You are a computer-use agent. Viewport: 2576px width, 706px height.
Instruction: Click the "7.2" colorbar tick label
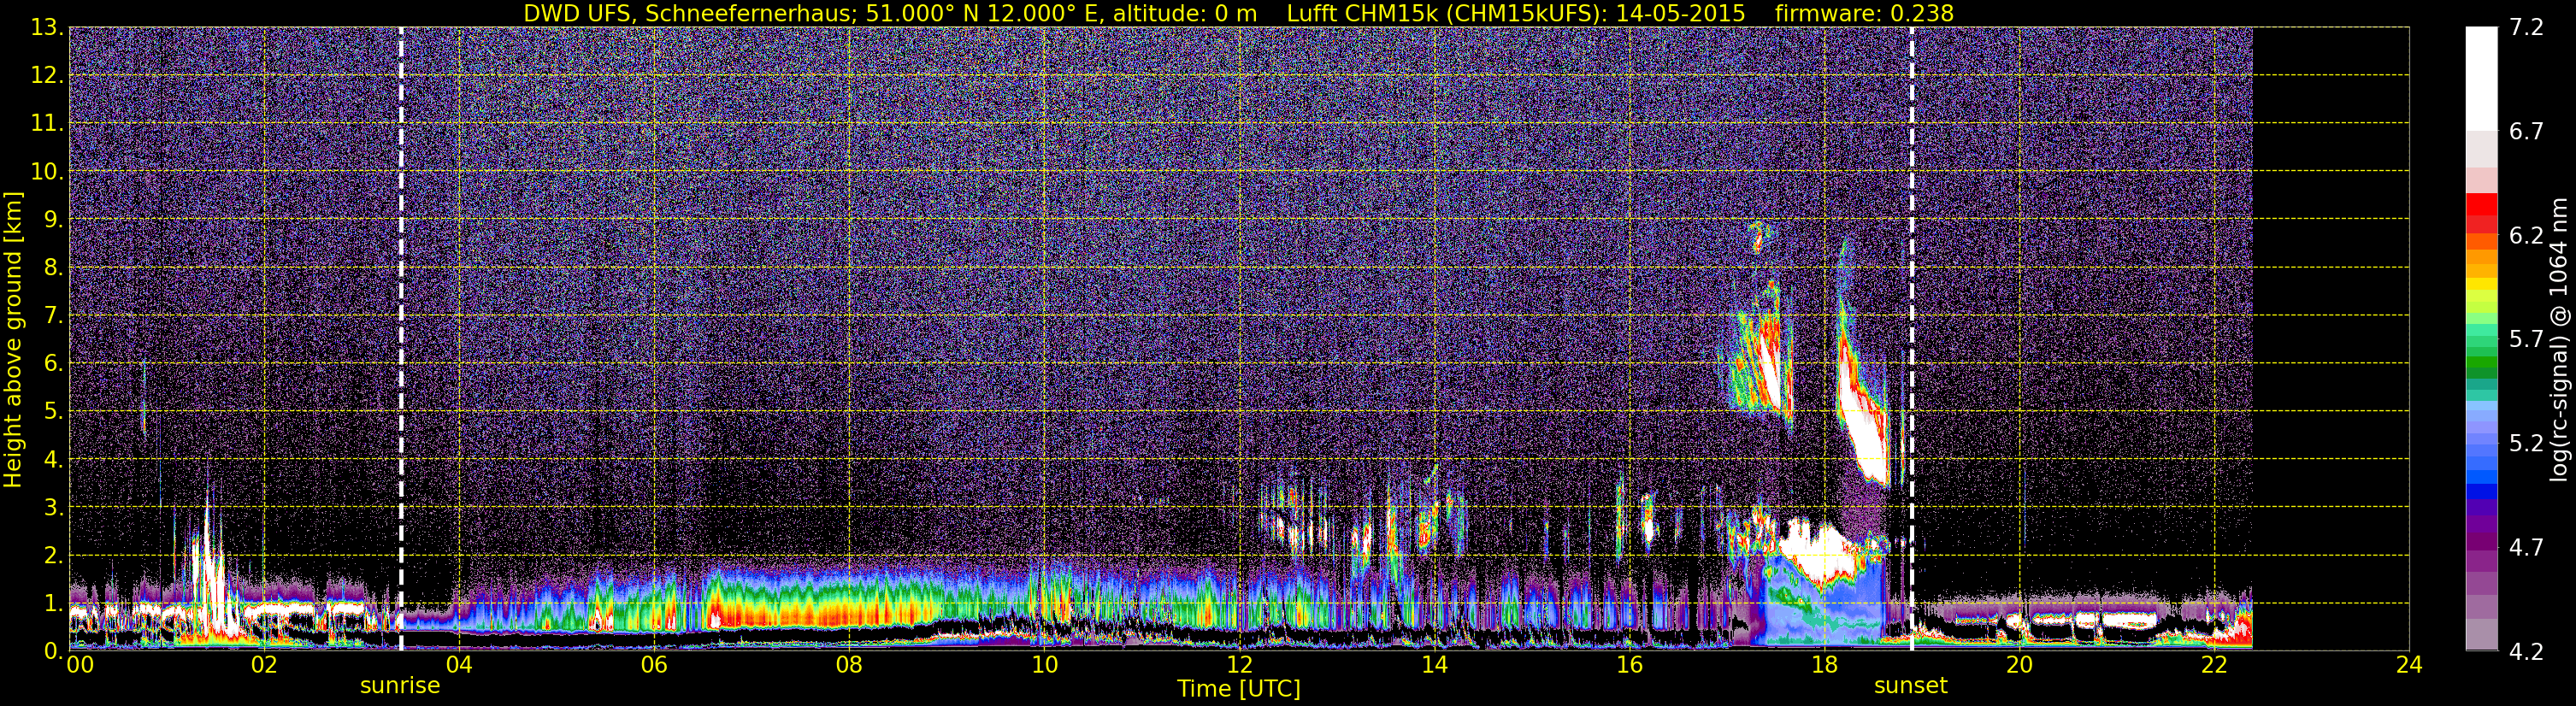click(x=2526, y=28)
